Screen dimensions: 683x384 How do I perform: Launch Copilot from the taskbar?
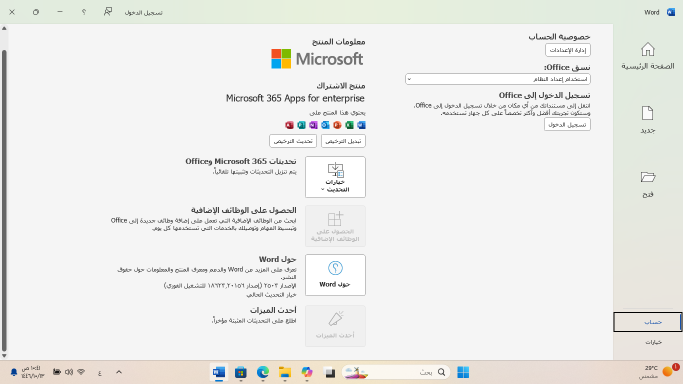click(307, 372)
